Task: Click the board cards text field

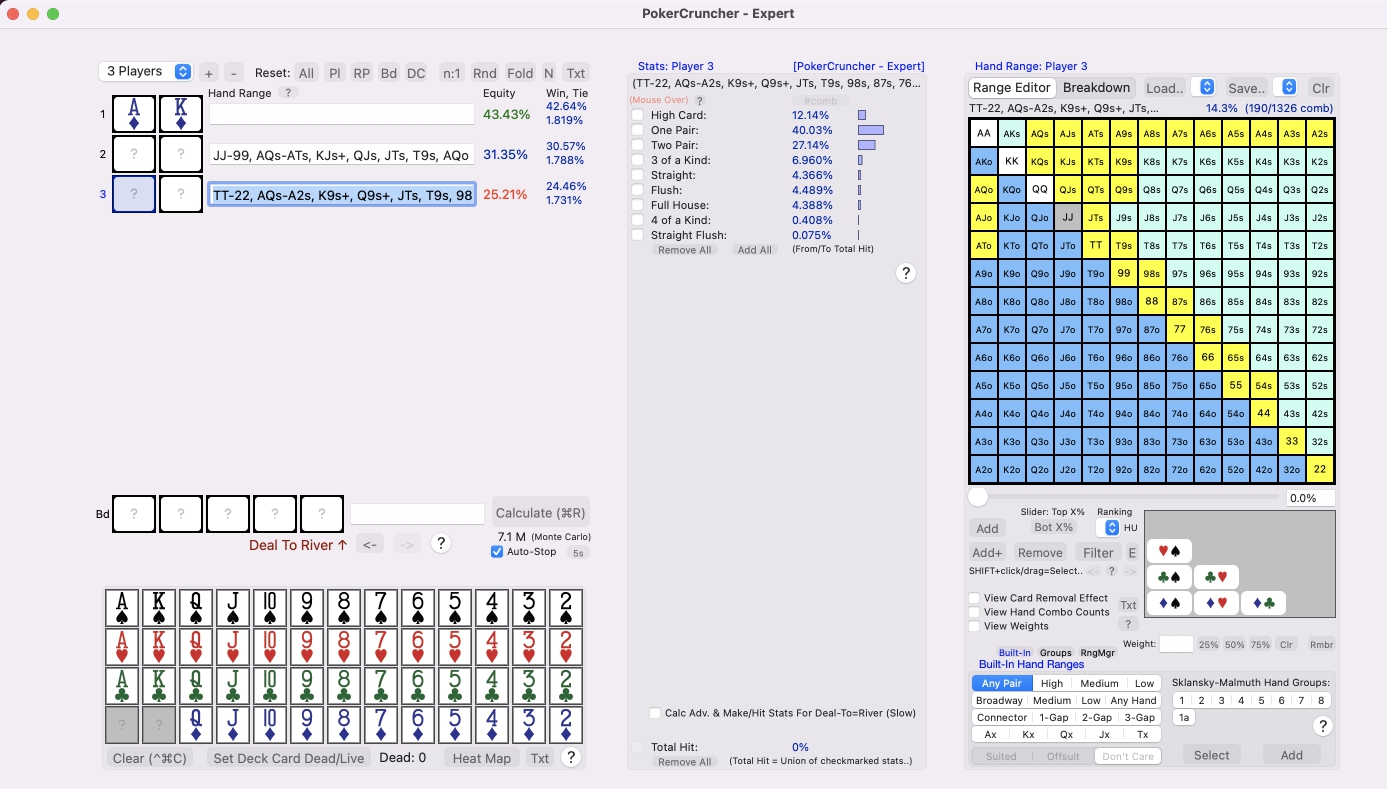Action: tap(417, 514)
